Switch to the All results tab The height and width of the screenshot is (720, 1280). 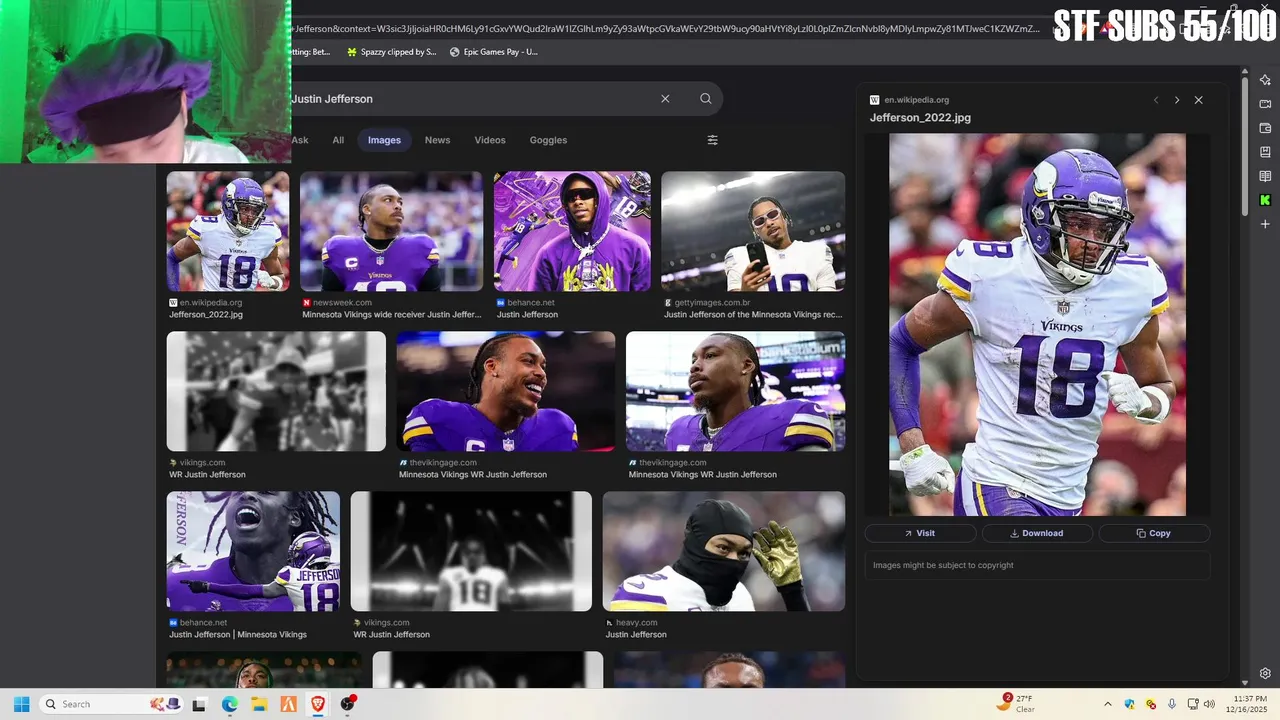point(338,140)
